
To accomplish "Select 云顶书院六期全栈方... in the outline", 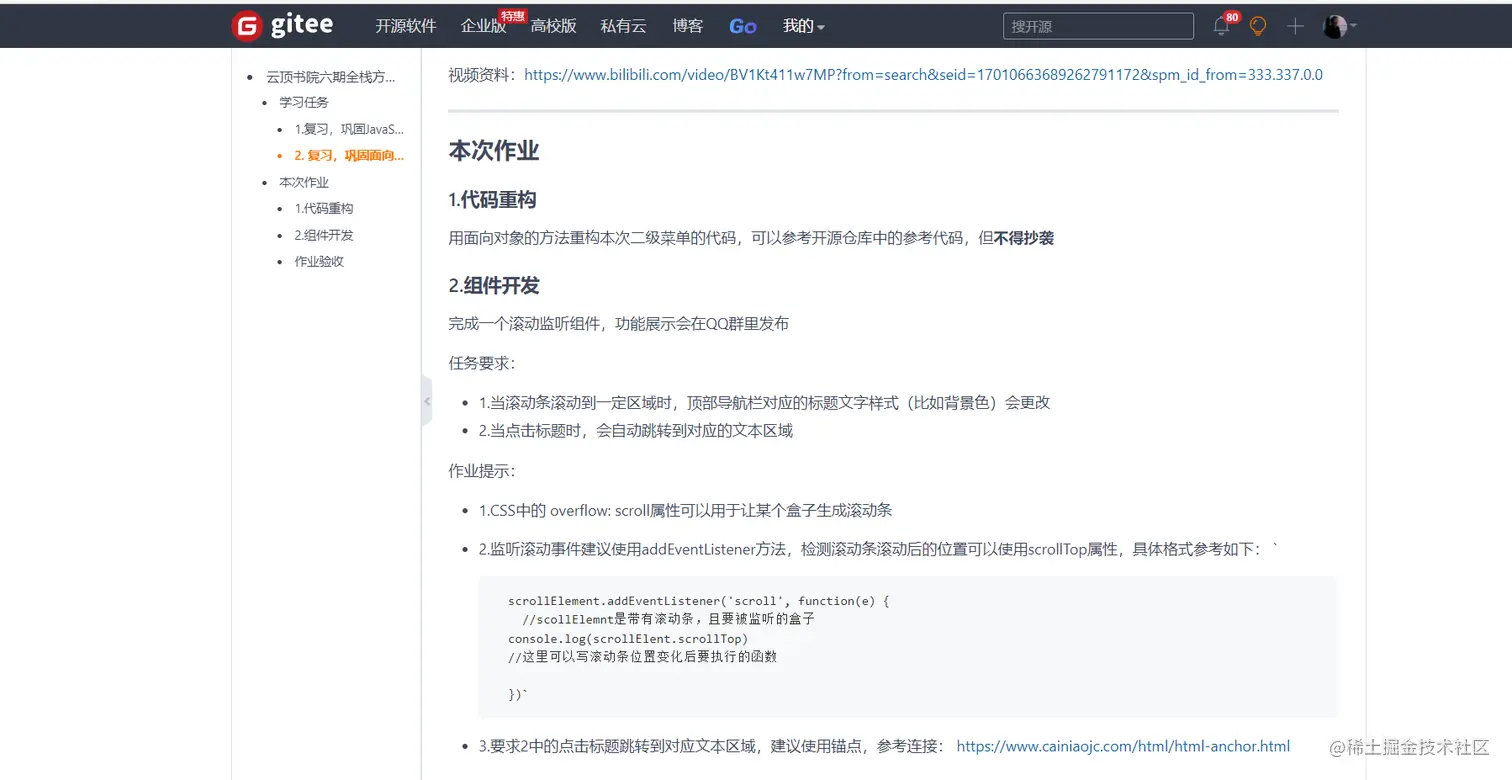I will click(330, 76).
